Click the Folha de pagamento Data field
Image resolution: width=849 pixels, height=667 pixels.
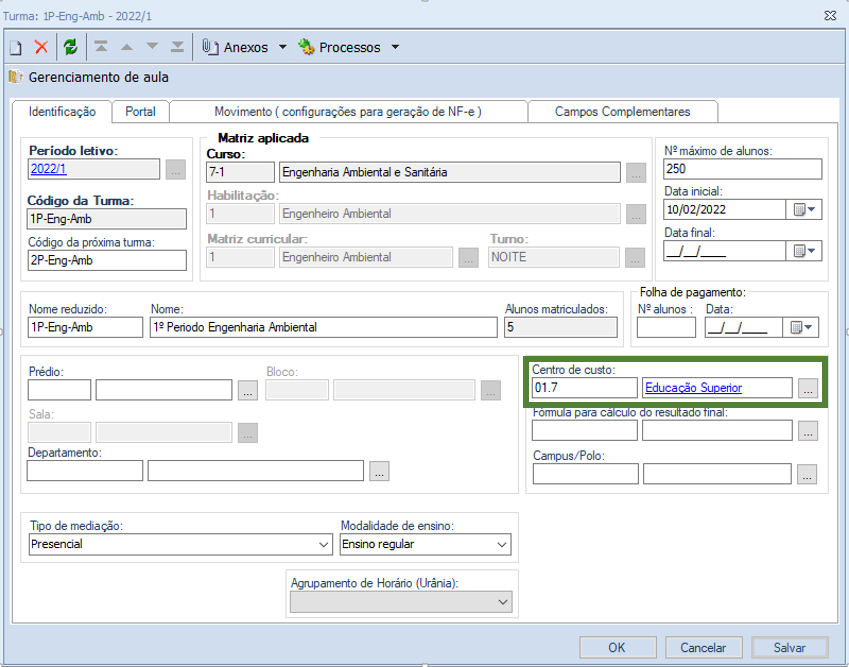point(743,328)
